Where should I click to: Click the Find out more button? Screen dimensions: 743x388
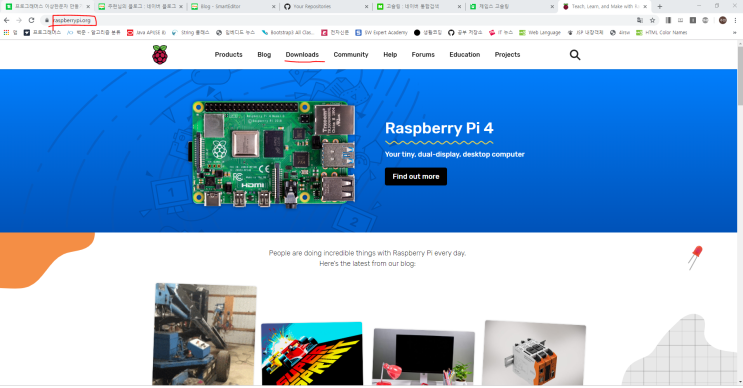[416, 176]
